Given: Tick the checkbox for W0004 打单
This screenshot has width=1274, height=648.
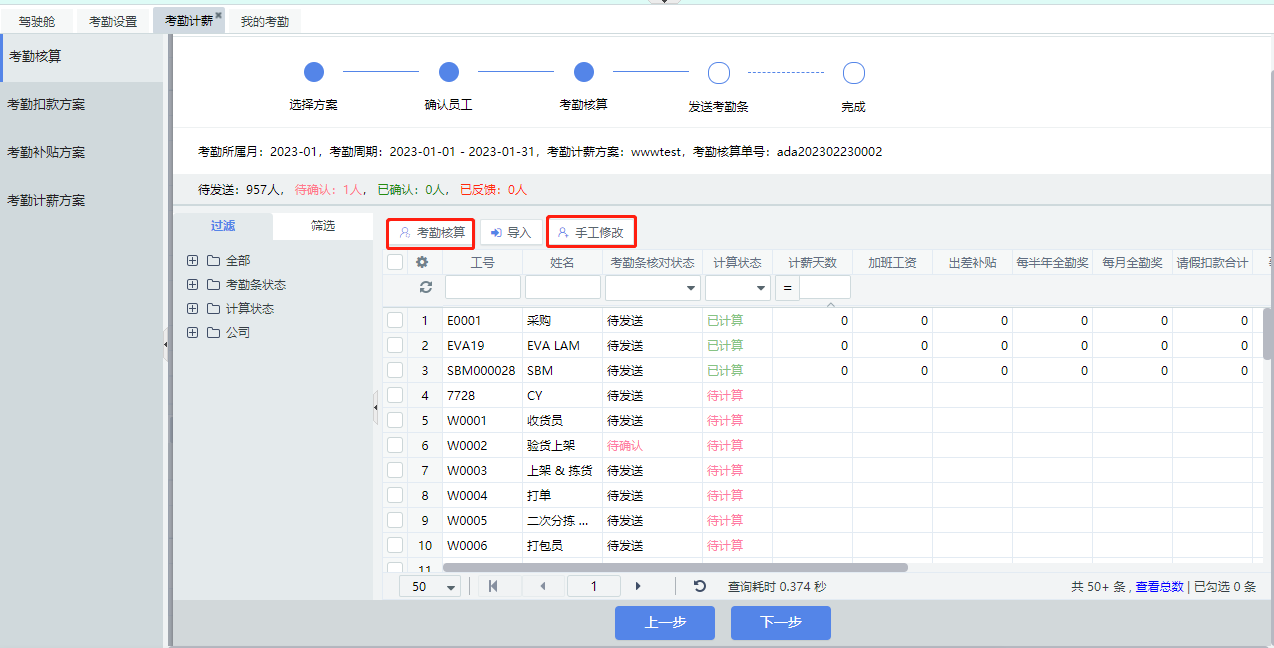Looking at the screenshot, I should [x=395, y=495].
